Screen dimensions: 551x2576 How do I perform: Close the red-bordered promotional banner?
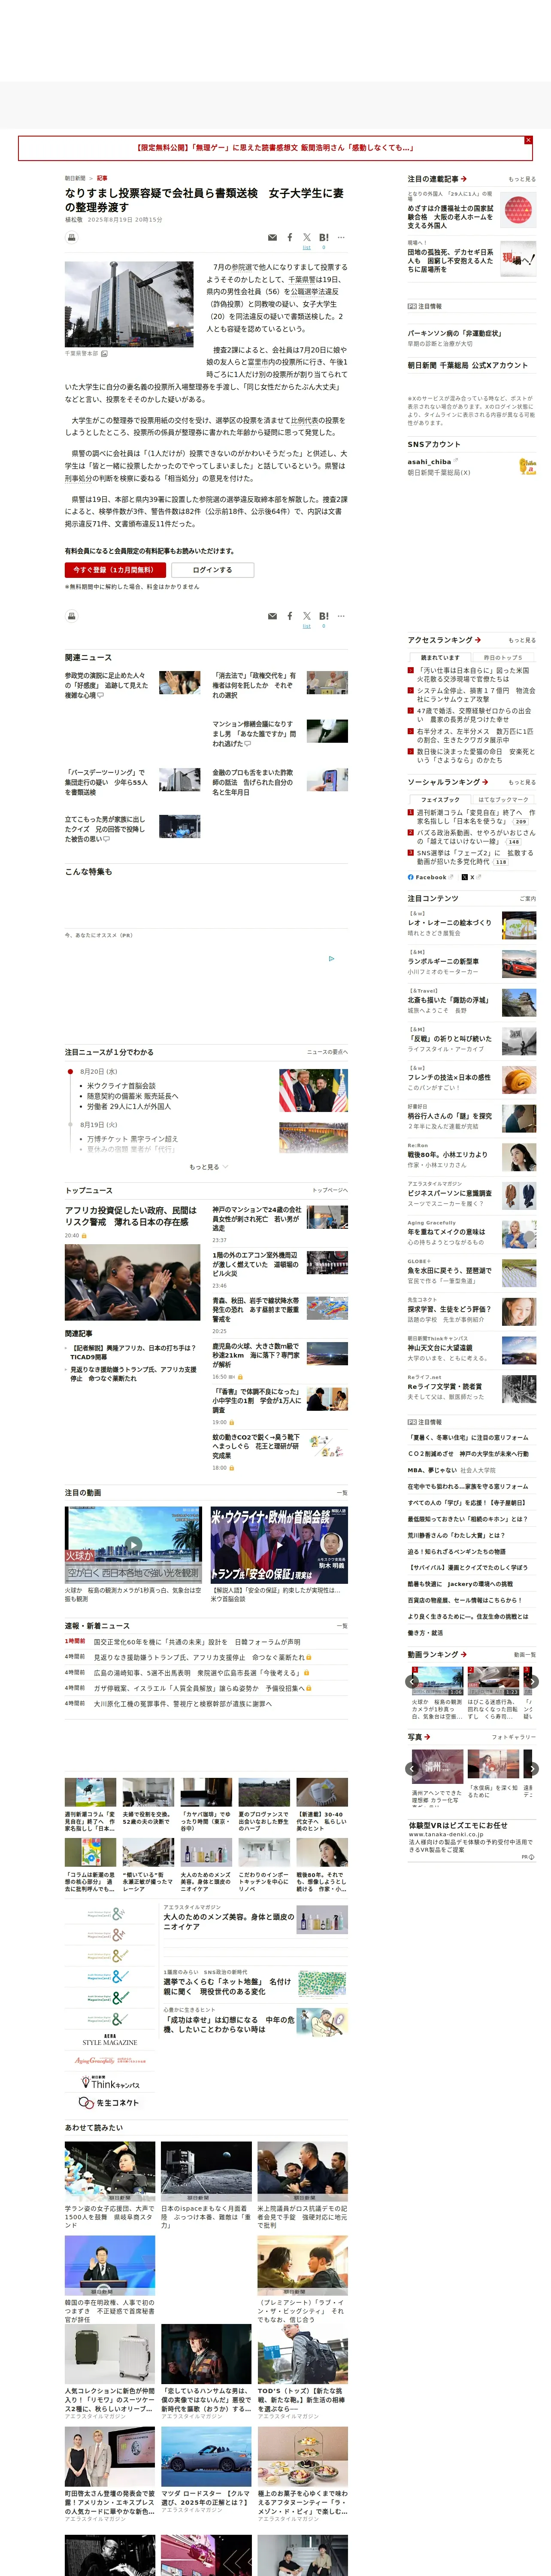click(528, 140)
